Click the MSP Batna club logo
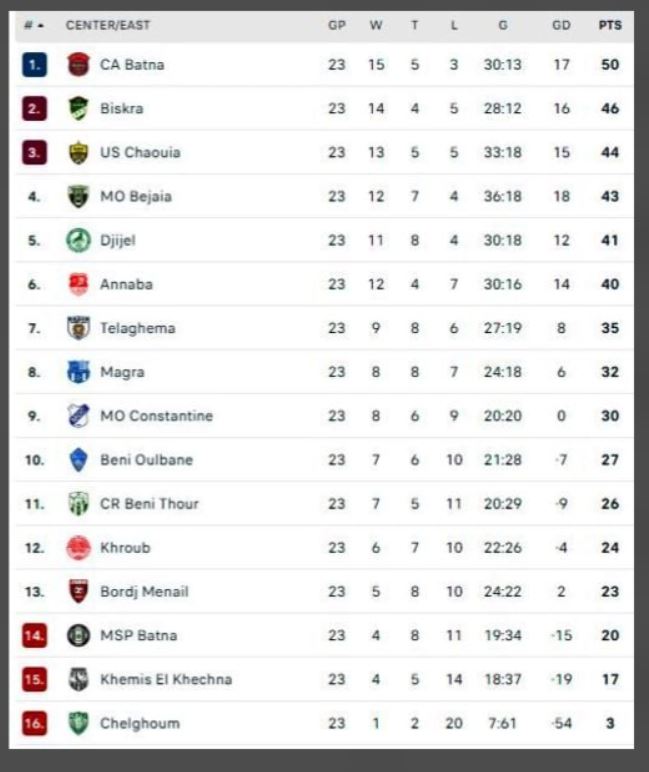This screenshot has width=649, height=772. 78,636
